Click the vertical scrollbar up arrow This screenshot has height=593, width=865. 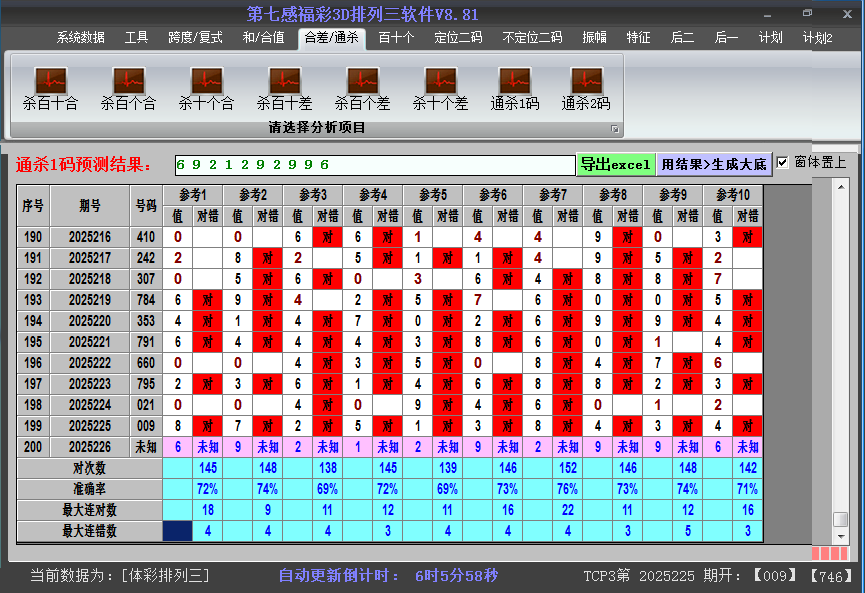[841, 187]
